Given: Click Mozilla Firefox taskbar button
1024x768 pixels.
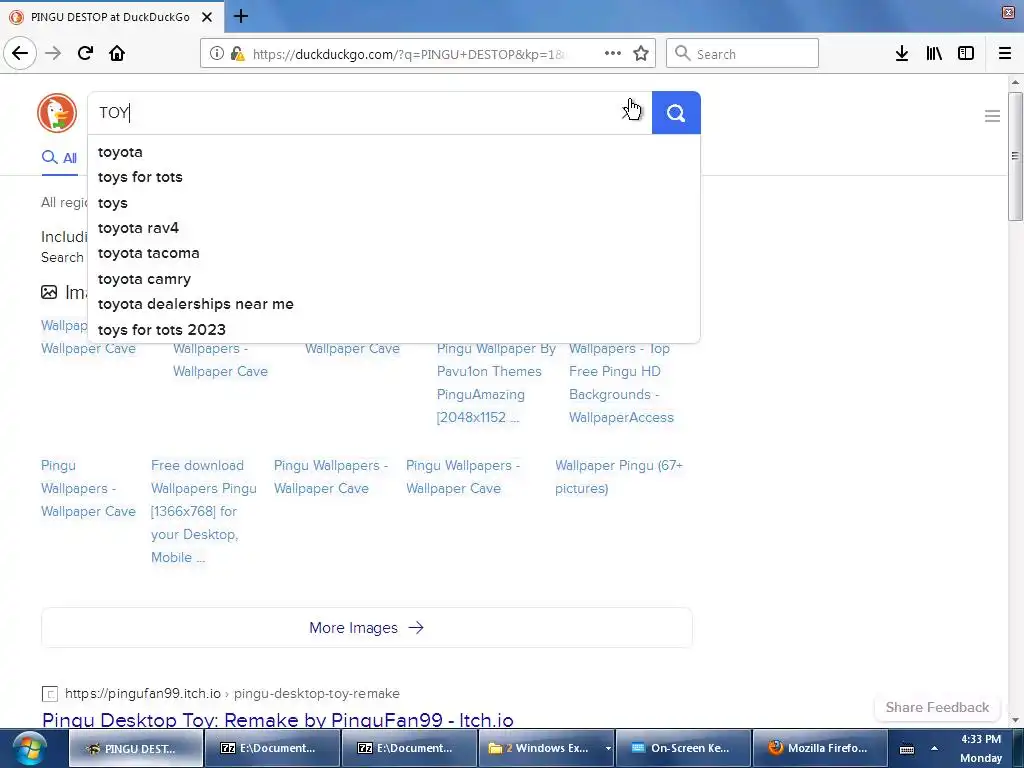Looking at the screenshot, I should click(819, 748).
